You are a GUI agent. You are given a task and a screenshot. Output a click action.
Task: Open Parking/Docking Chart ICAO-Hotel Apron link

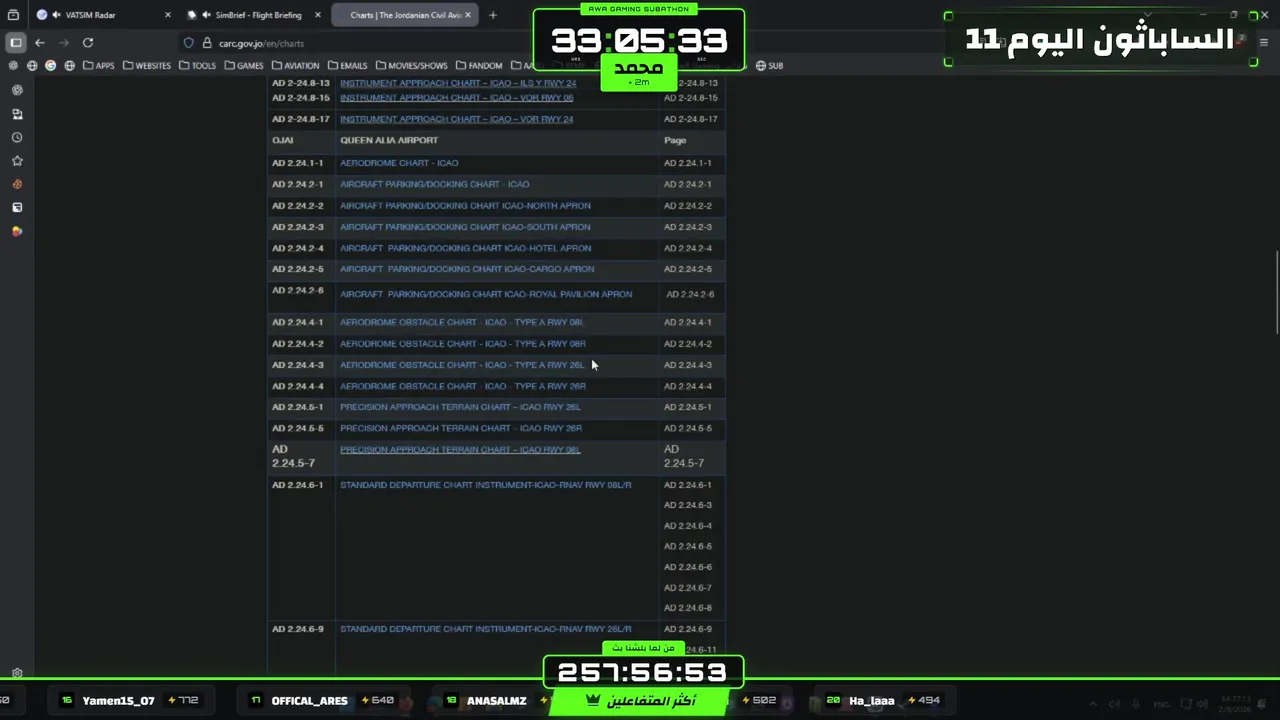465,248
